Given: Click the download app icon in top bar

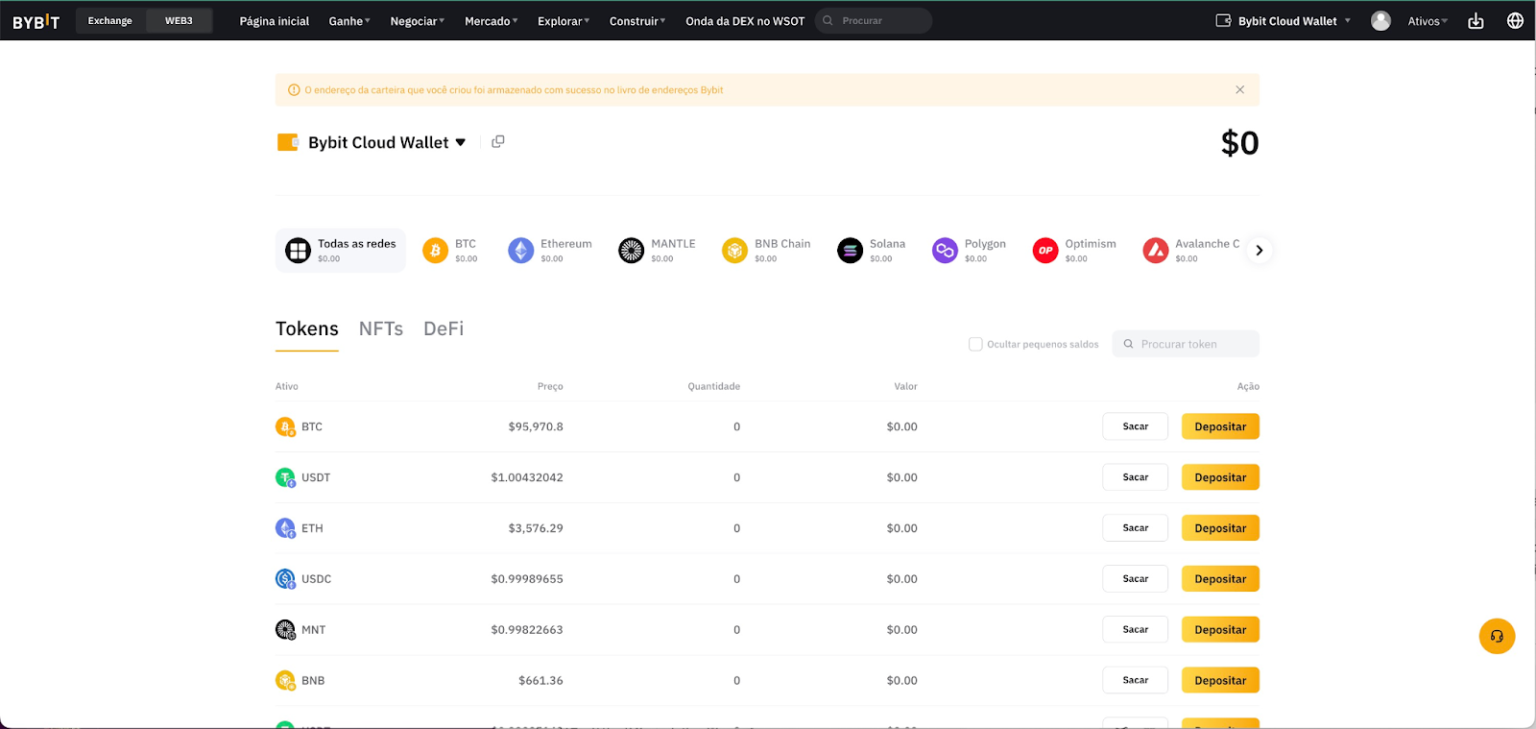Looking at the screenshot, I should pos(1475,20).
